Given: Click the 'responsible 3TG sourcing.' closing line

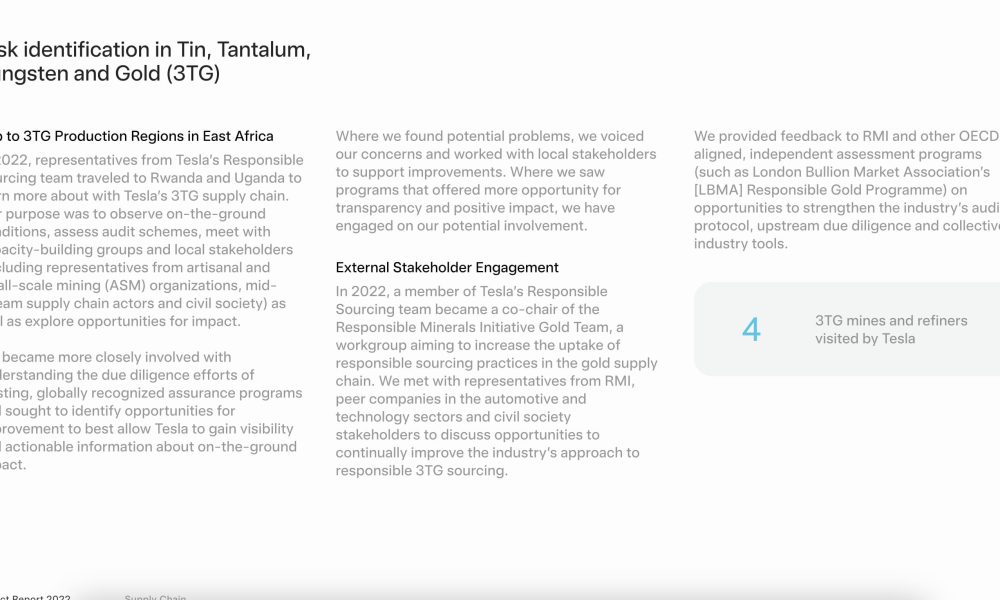Looking at the screenshot, I should 422,471.
